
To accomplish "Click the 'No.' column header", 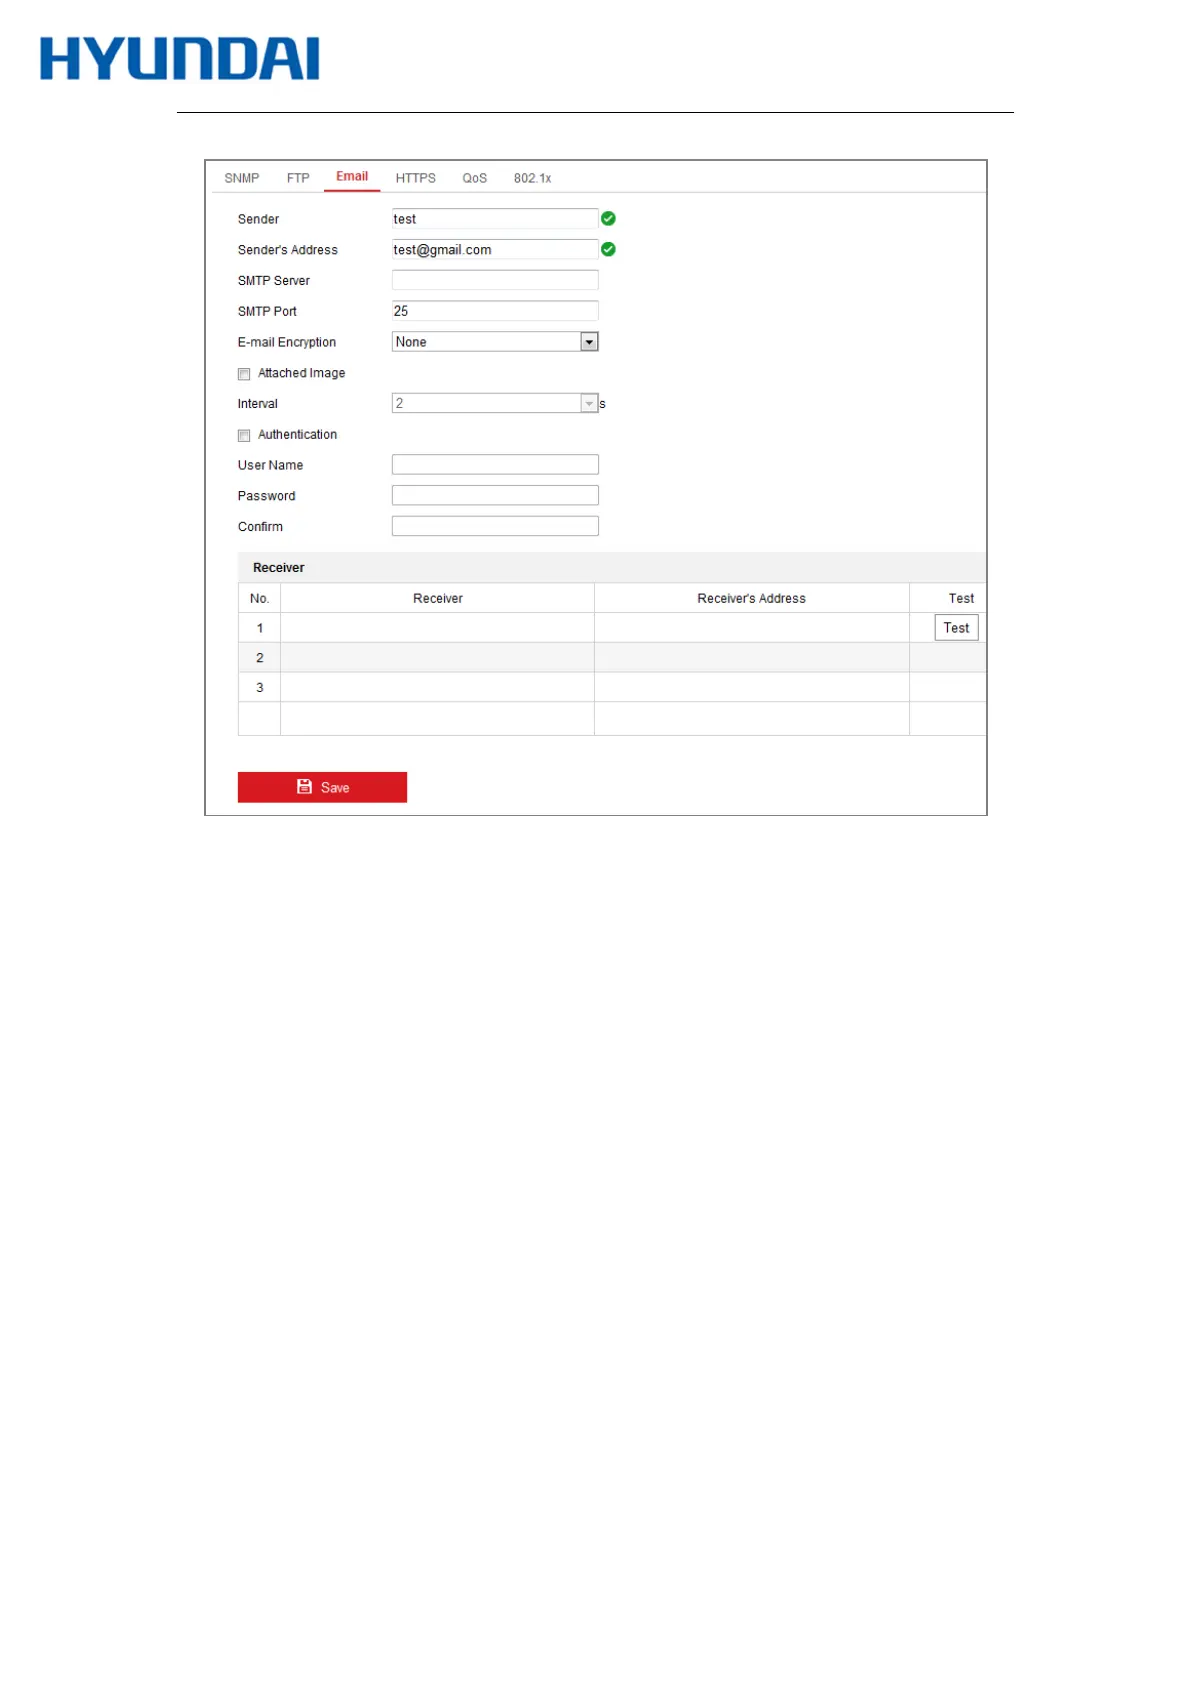I will [259, 598].
